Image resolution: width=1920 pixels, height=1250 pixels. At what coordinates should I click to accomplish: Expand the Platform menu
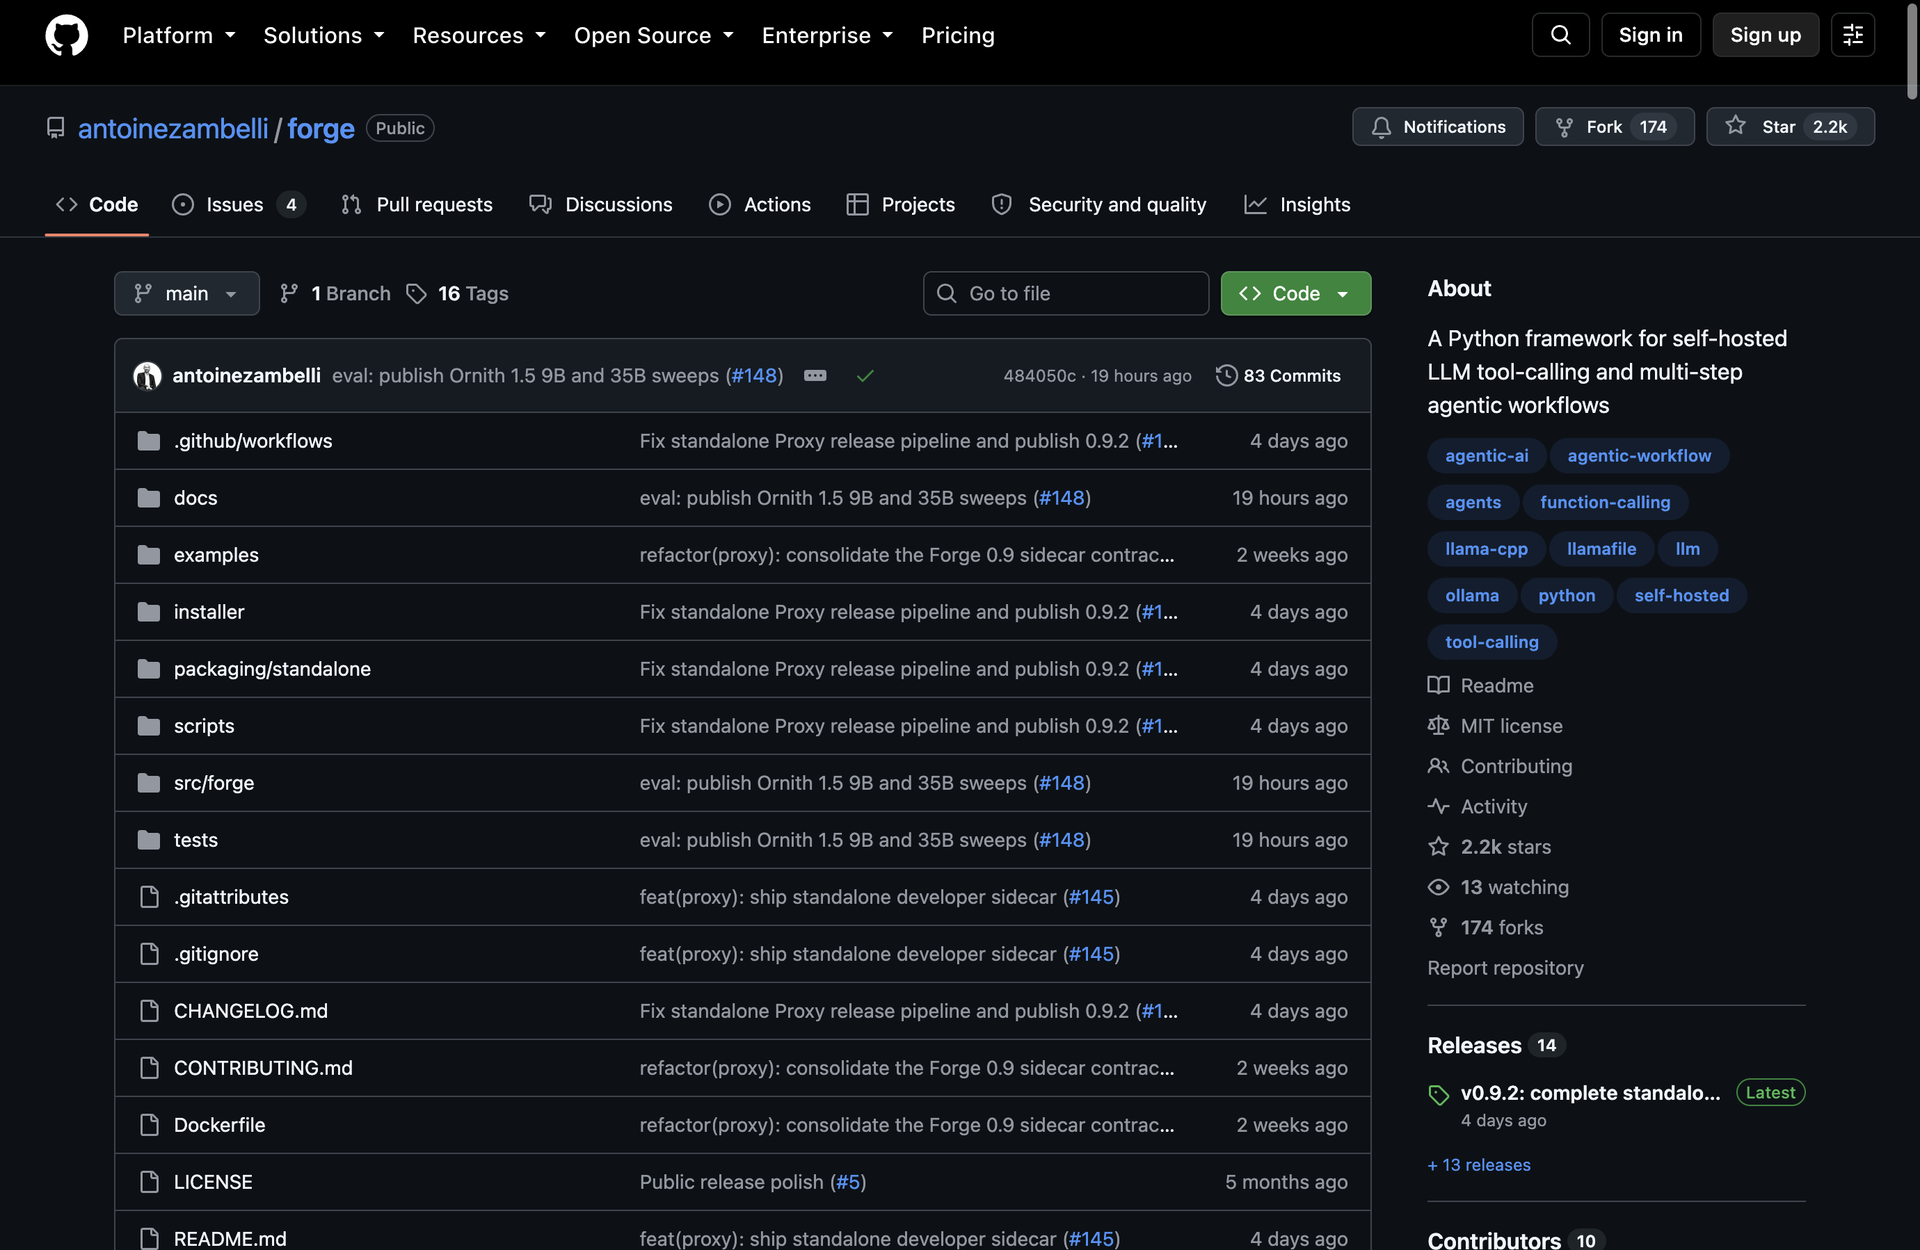[179, 36]
